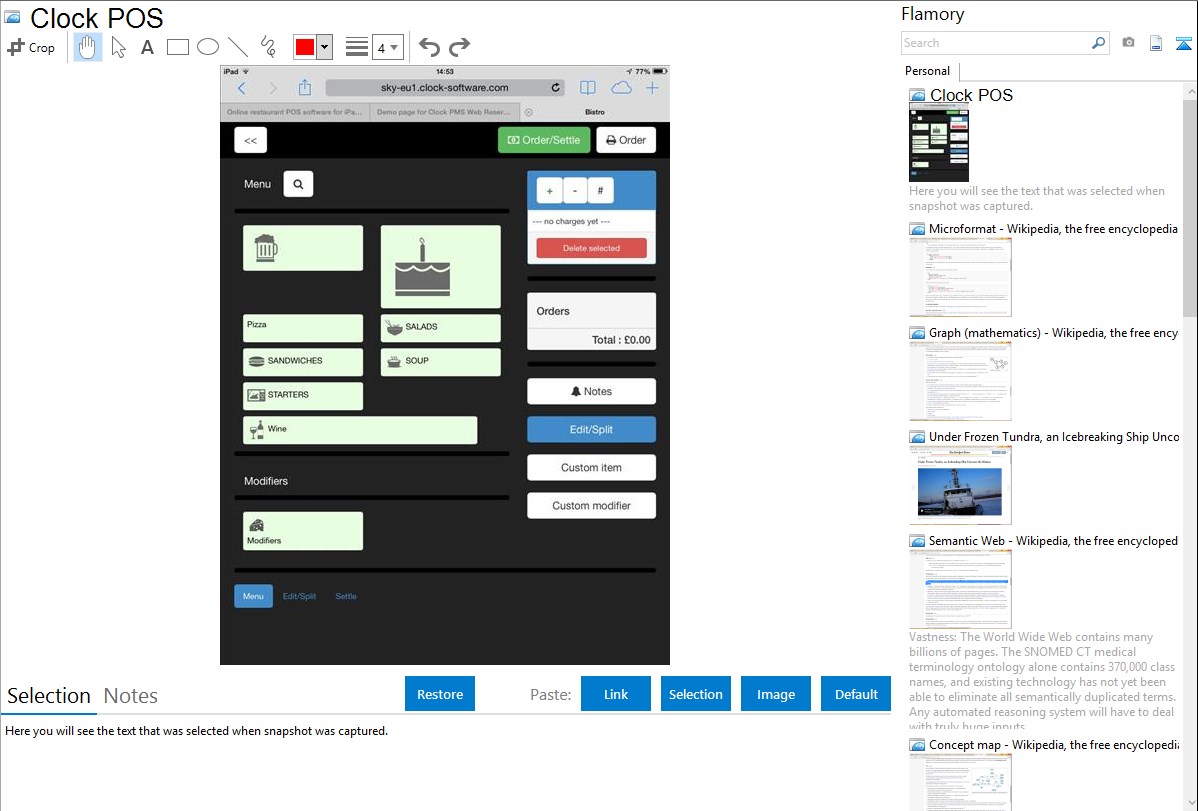Click the Safari share icon
The image size is (1198, 811).
point(305,87)
